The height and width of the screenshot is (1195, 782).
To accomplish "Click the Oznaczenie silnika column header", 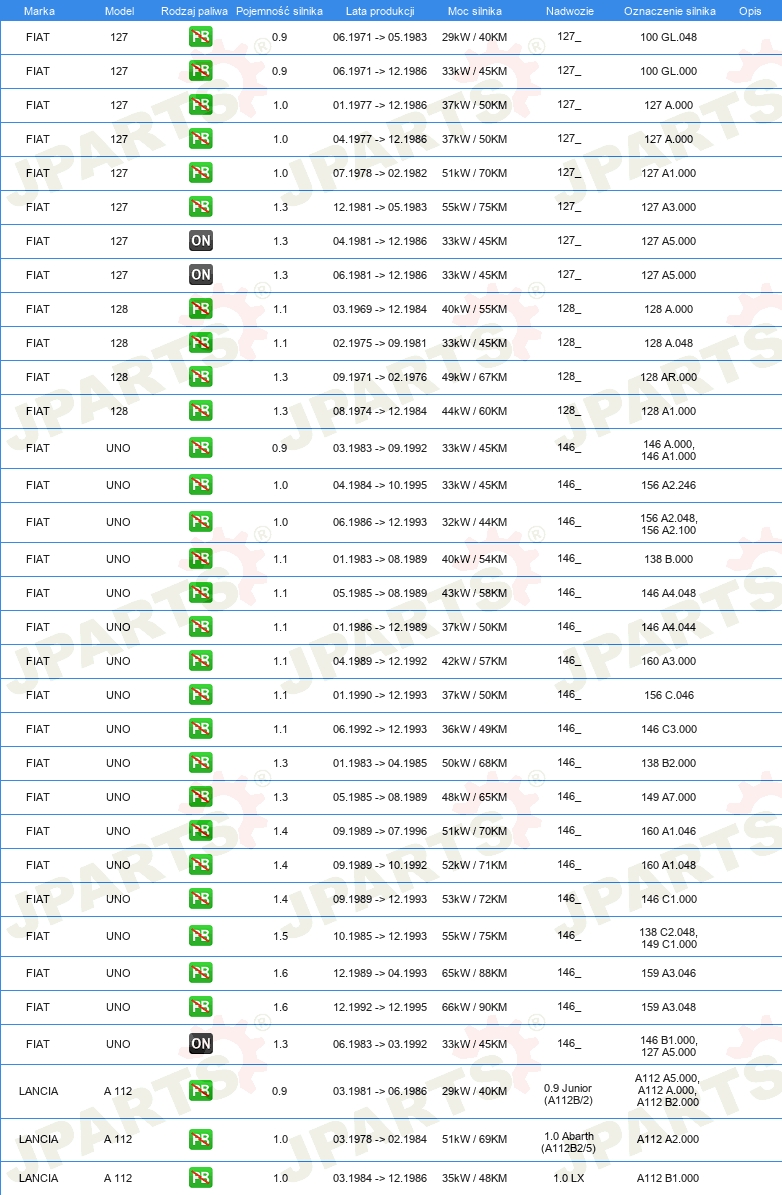I will [x=669, y=11].
